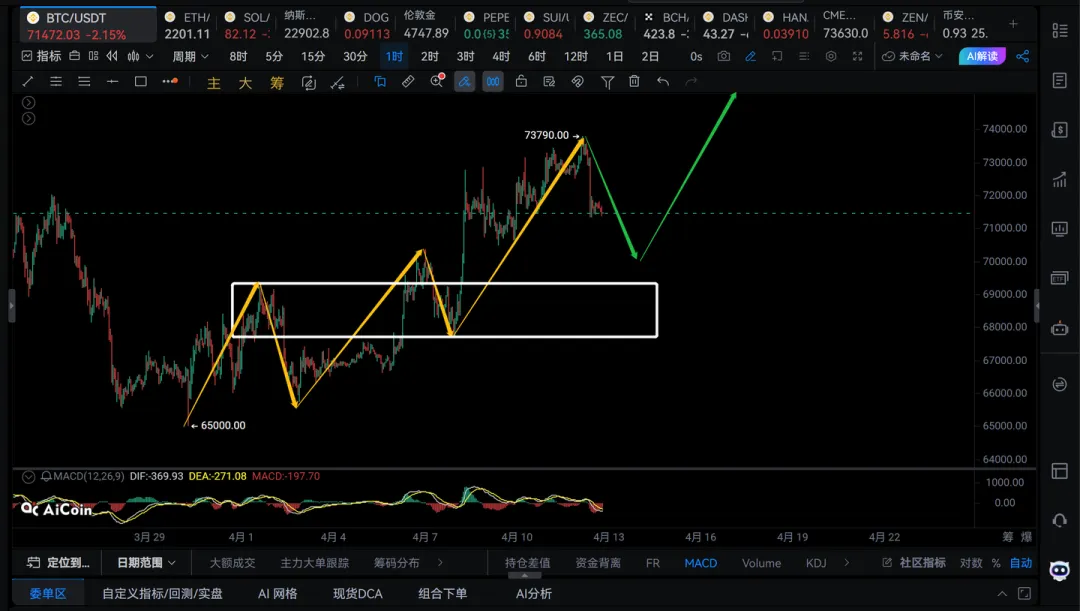
Task: Open the customer support headset icon
Action: 1060,521
